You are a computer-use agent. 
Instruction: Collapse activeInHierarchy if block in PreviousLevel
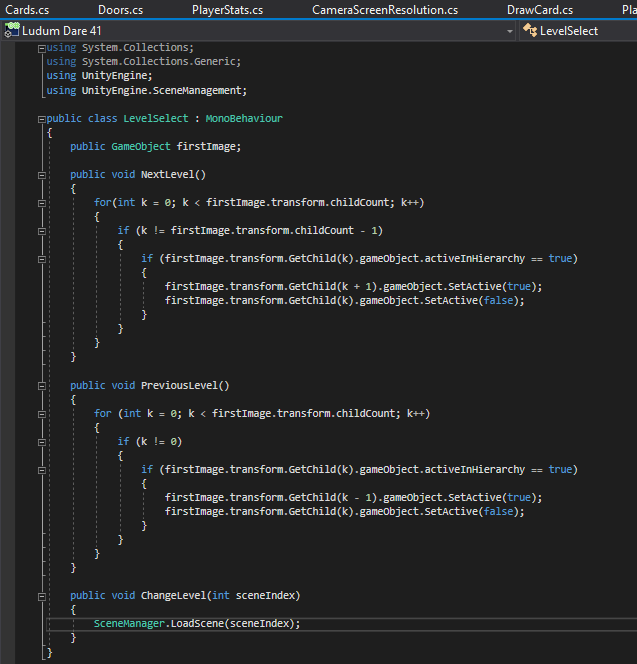[42, 470]
